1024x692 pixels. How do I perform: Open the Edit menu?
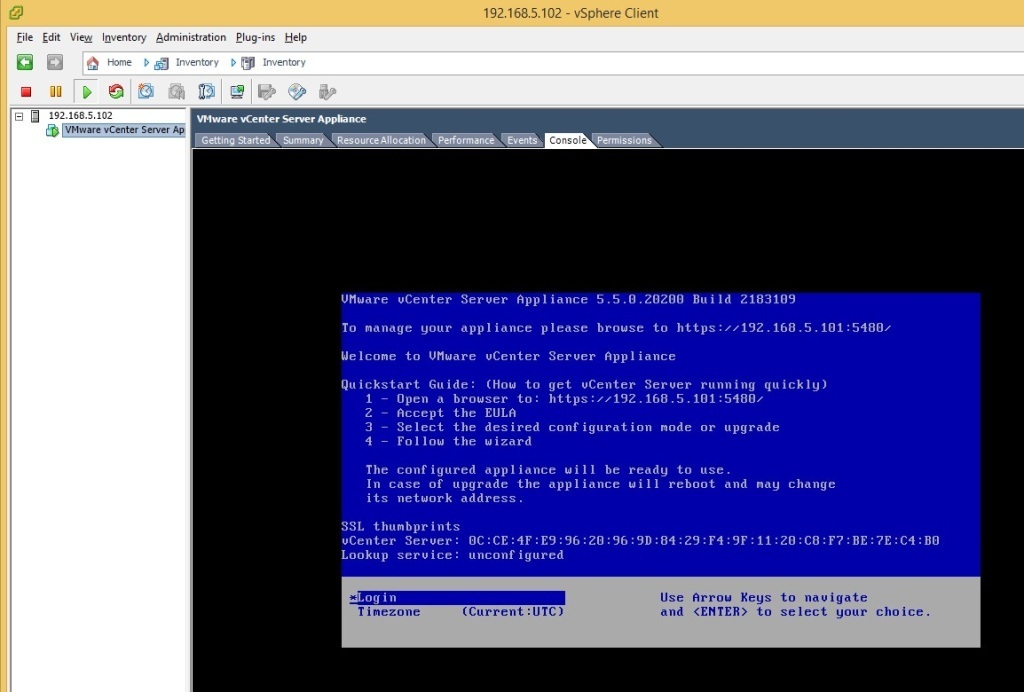click(51, 37)
